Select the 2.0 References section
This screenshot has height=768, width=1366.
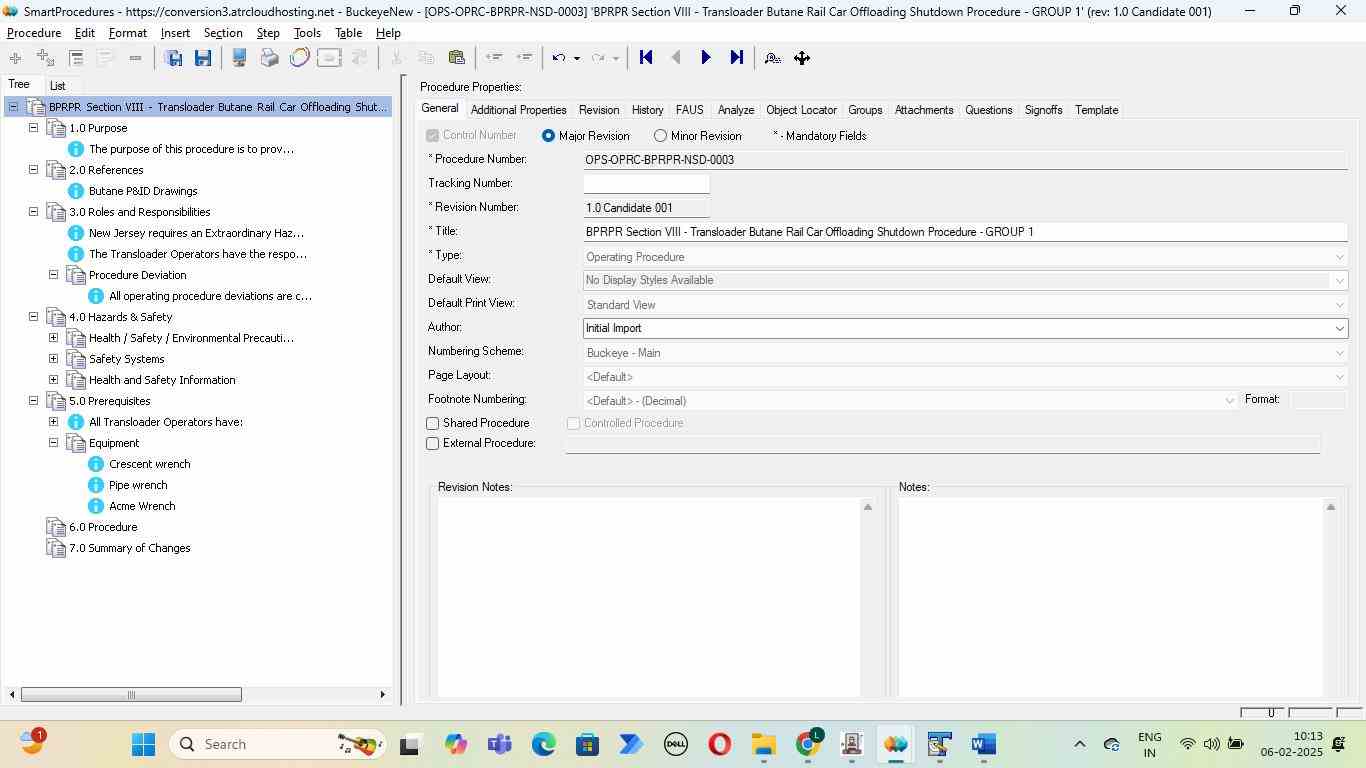coord(106,170)
